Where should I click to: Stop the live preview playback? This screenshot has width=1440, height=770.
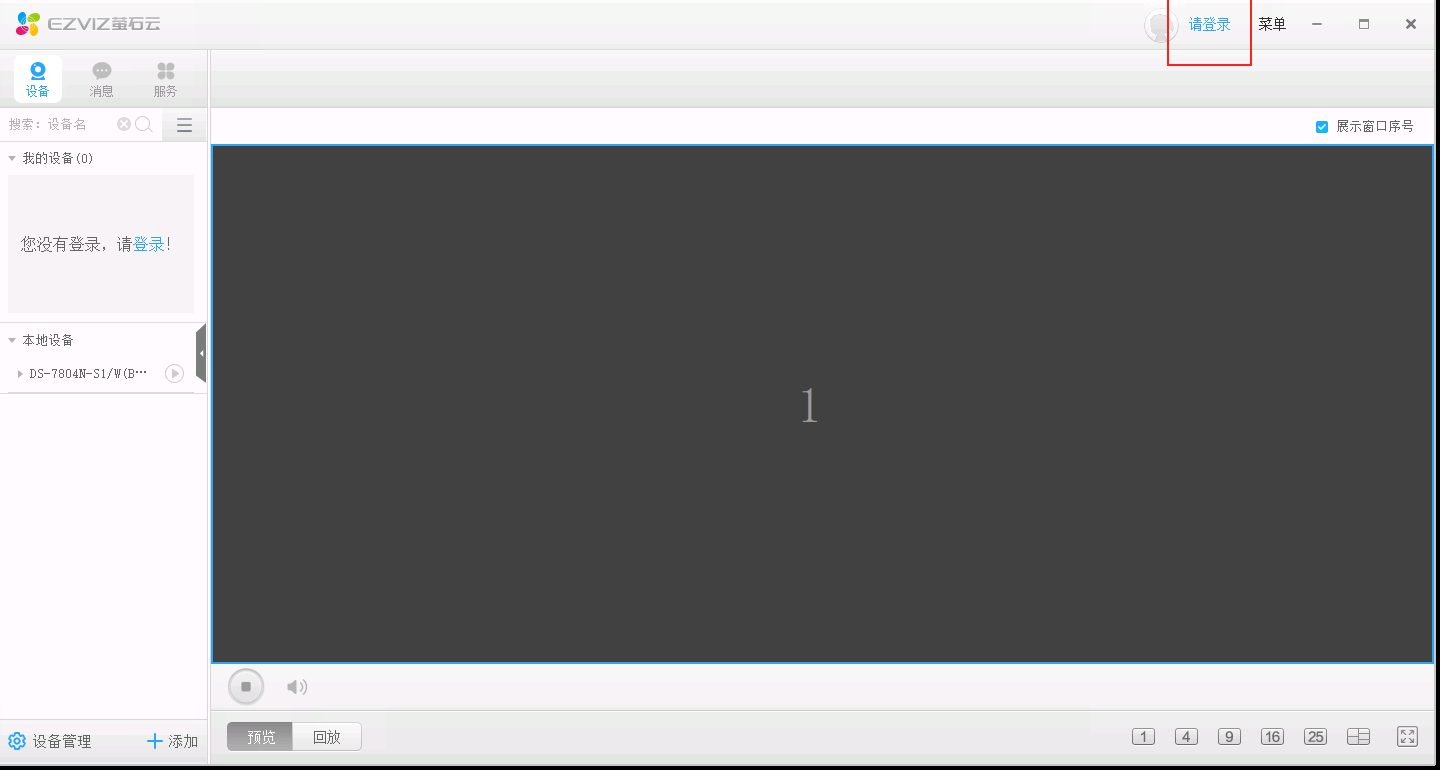(x=246, y=687)
